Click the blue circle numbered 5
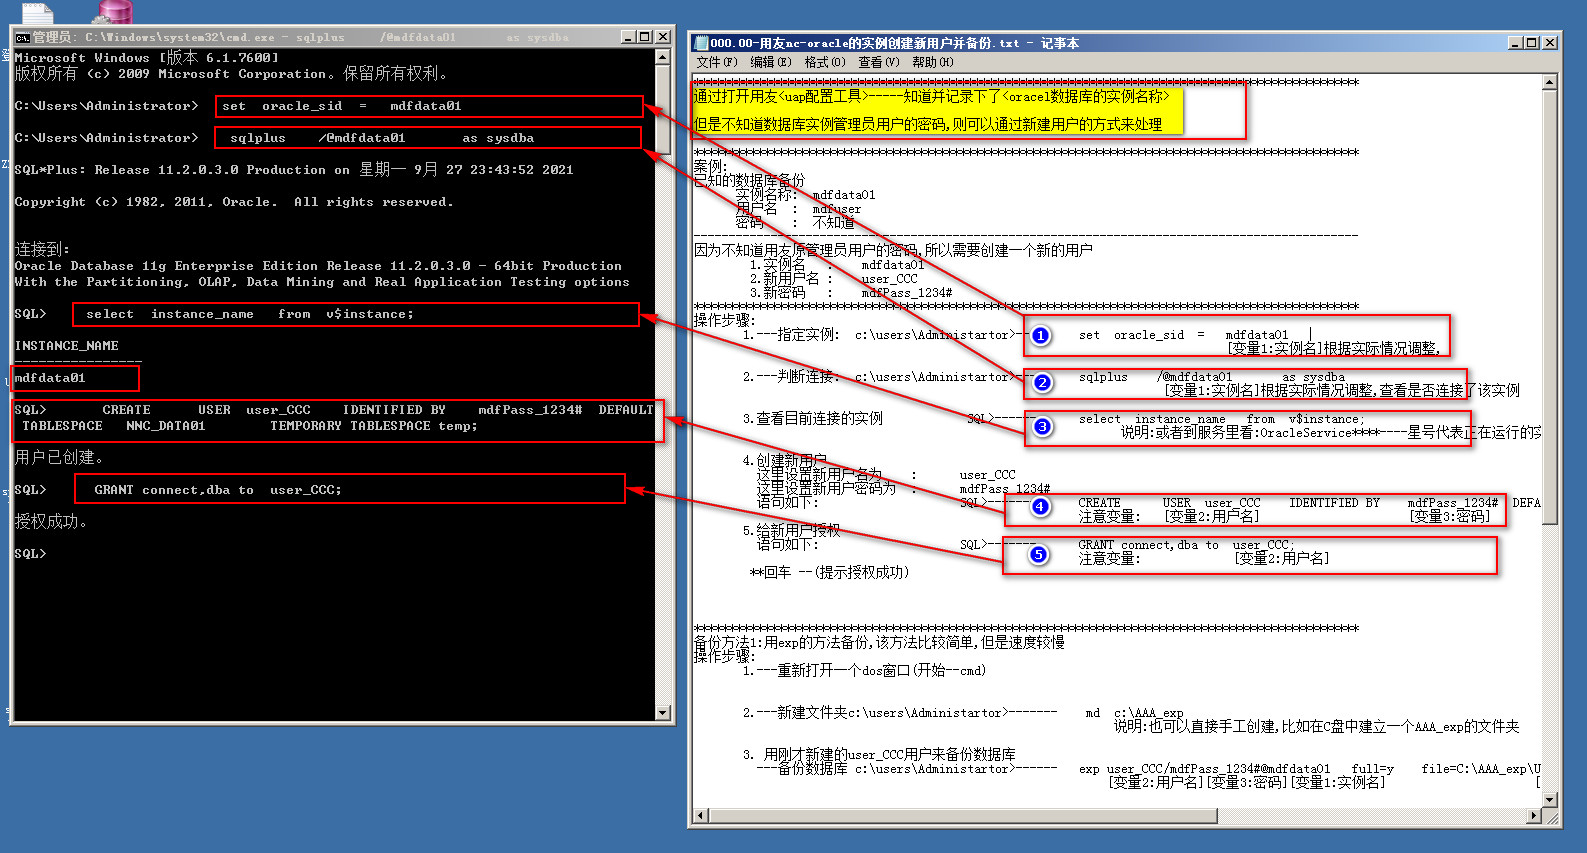 (1039, 554)
